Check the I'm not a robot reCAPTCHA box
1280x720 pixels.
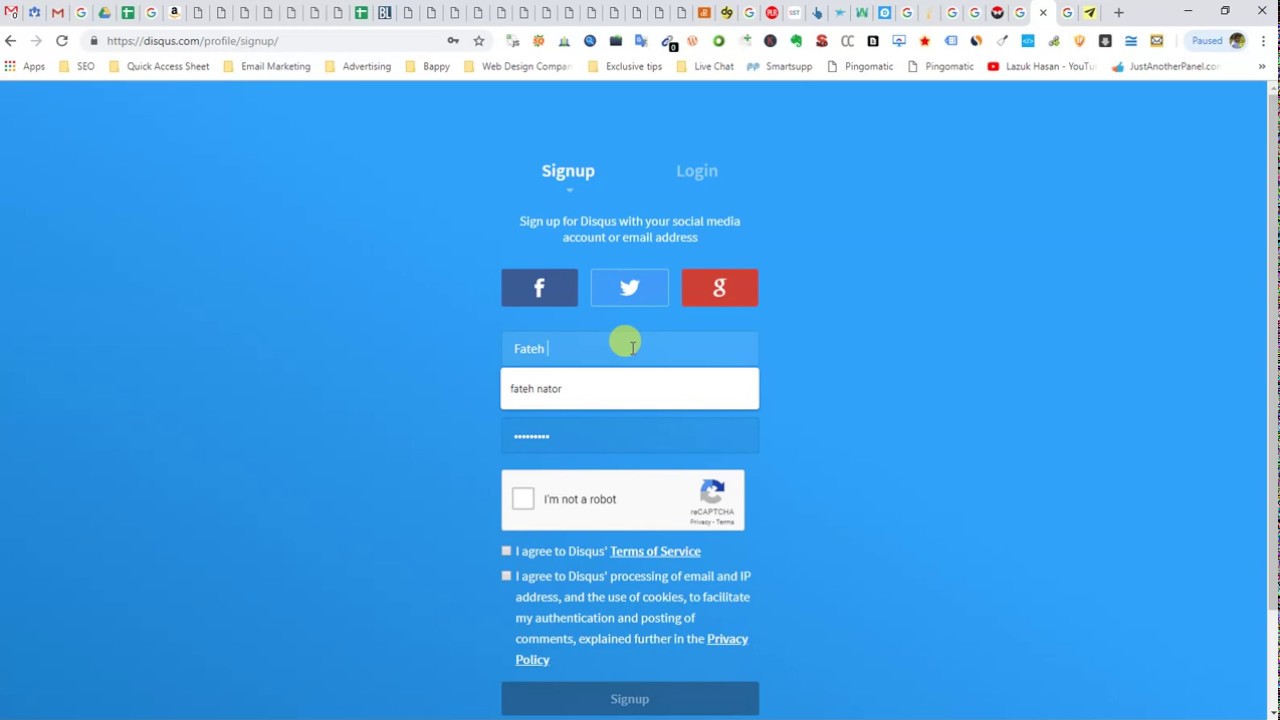point(523,499)
